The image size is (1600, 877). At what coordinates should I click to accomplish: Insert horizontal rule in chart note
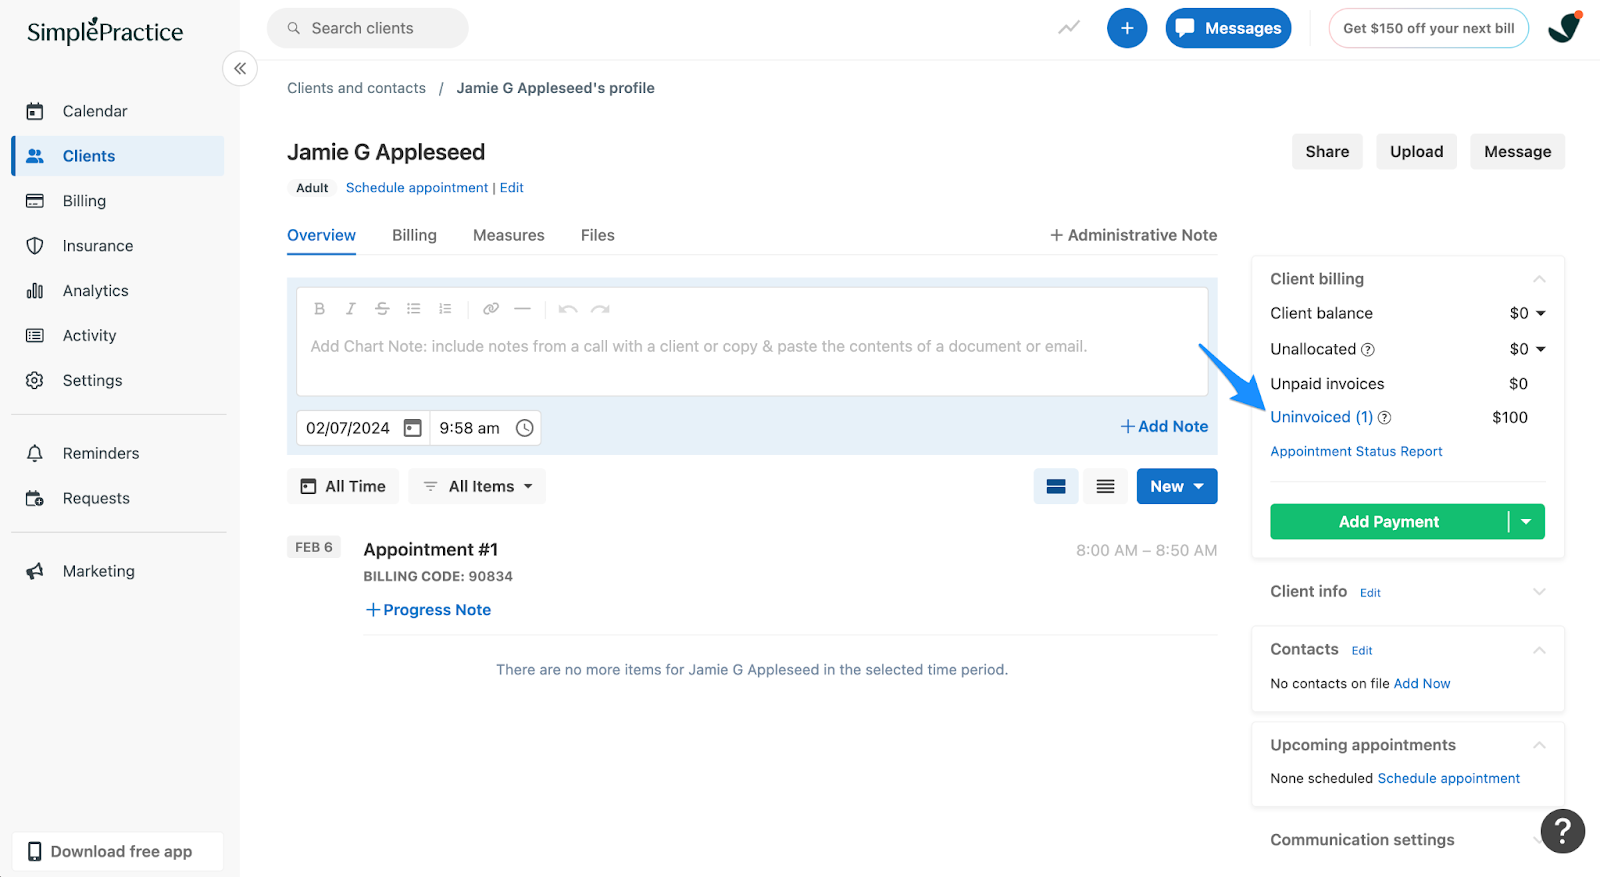(x=522, y=309)
